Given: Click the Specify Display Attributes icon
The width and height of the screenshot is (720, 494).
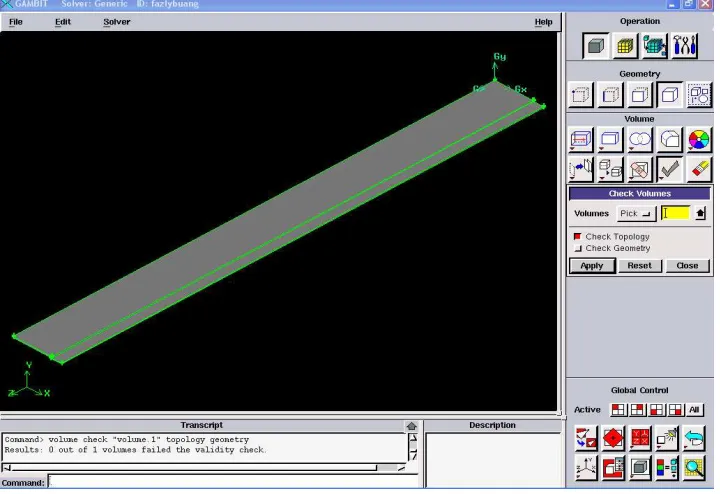Looking at the screenshot, I should point(613,468).
